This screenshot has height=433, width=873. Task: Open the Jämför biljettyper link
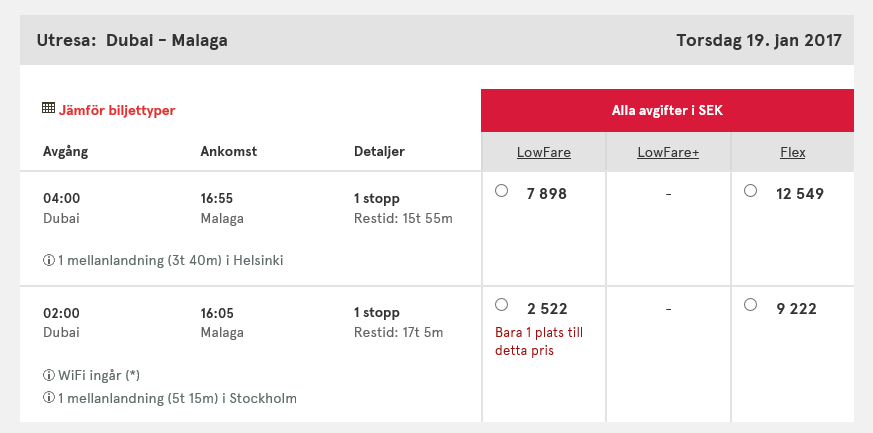(117, 110)
